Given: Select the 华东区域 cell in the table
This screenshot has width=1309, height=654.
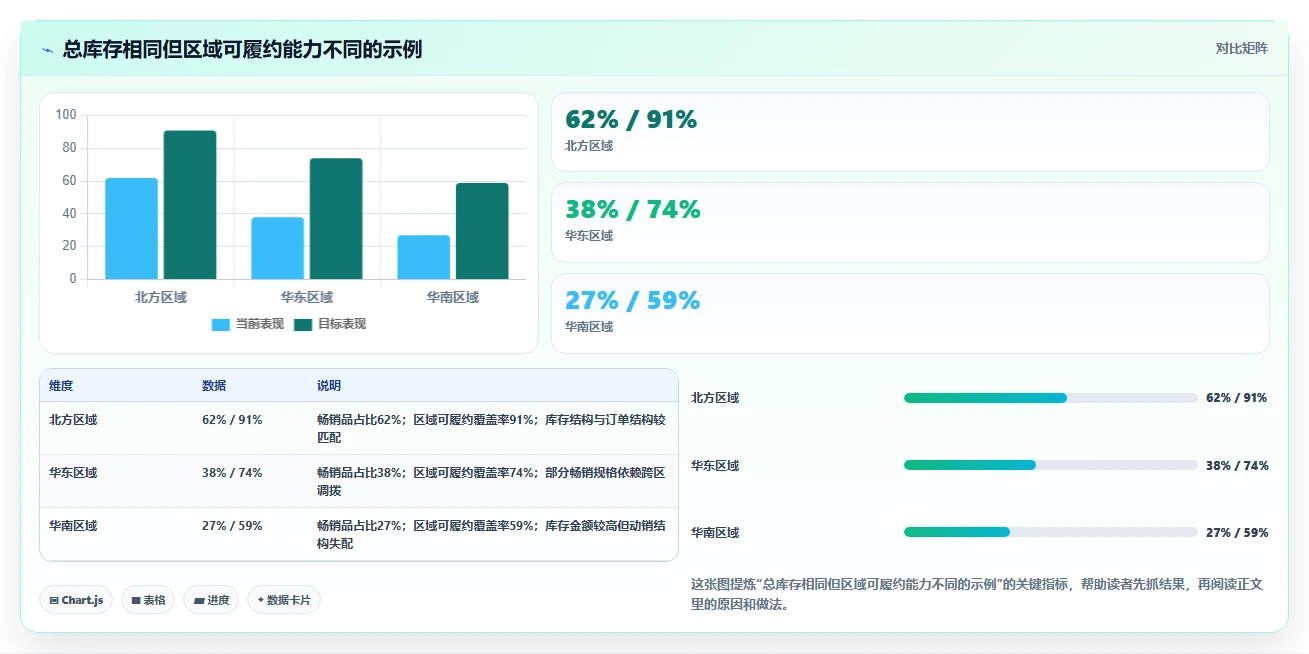Looking at the screenshot, I should point(73,473).
